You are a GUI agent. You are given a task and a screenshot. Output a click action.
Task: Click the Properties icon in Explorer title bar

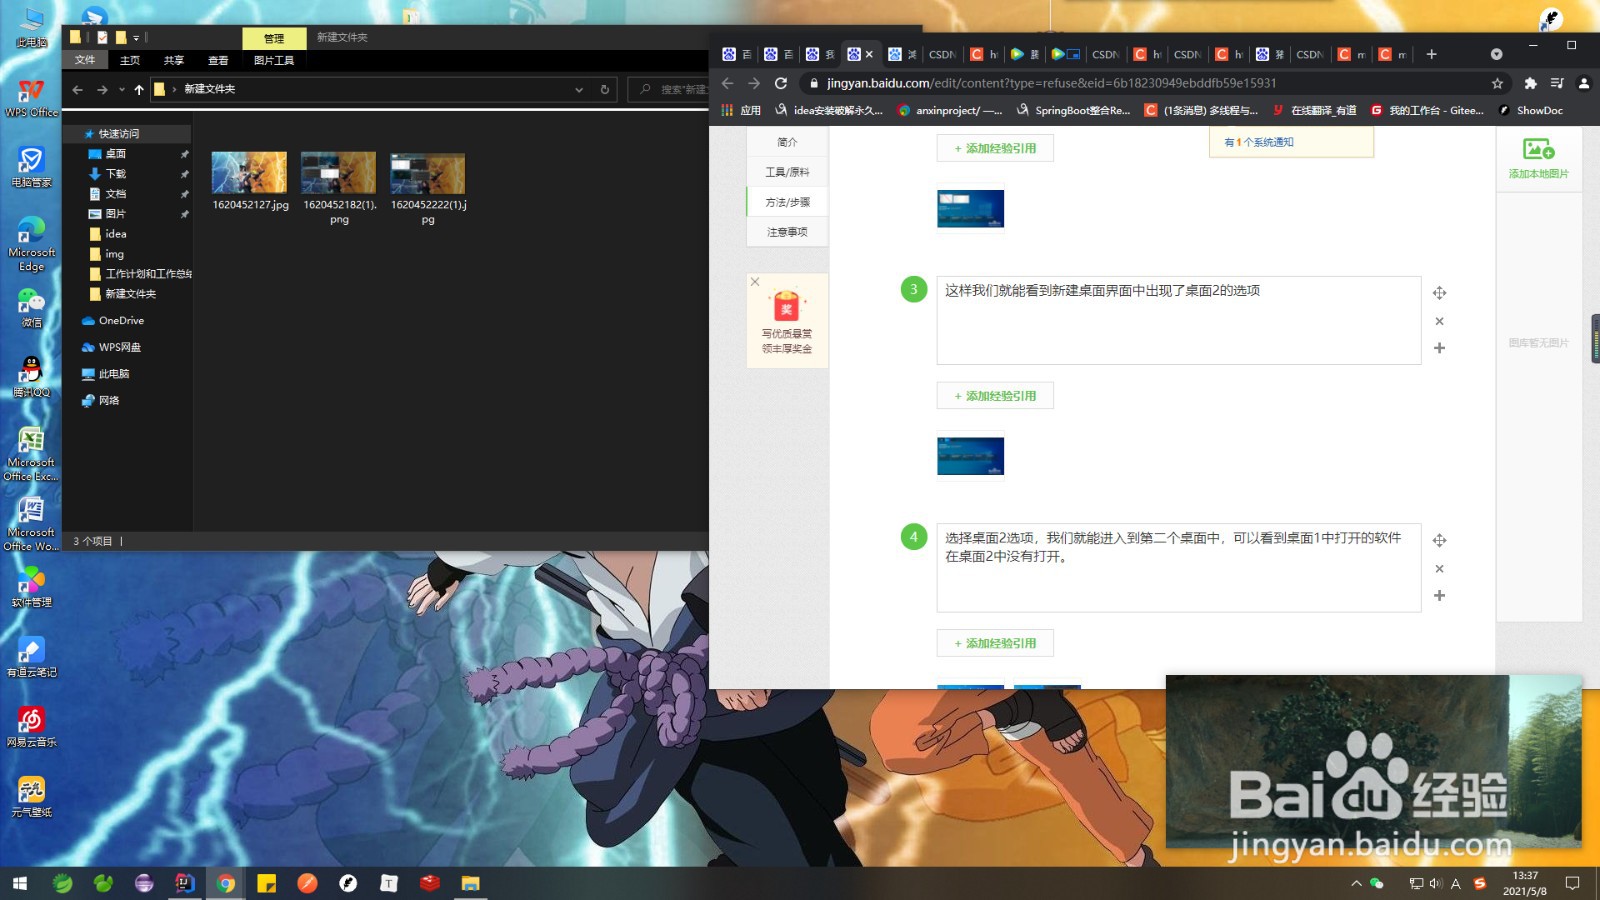point(102,38)
